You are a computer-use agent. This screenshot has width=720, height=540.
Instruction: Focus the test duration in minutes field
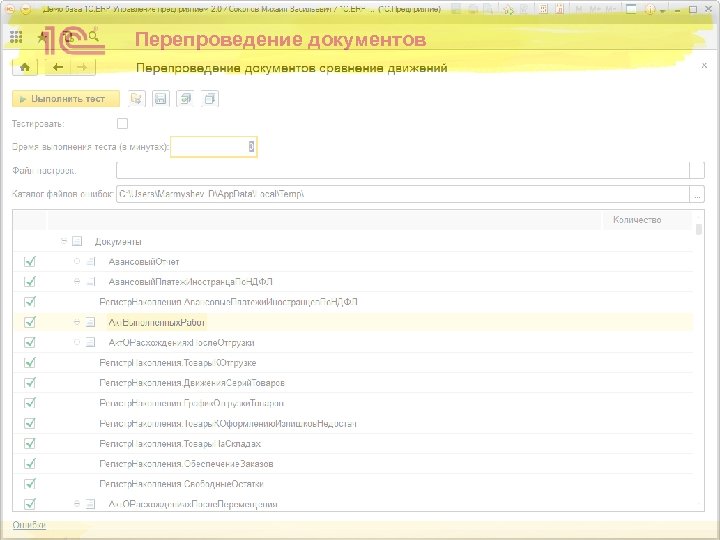click(x=214, y=147)
